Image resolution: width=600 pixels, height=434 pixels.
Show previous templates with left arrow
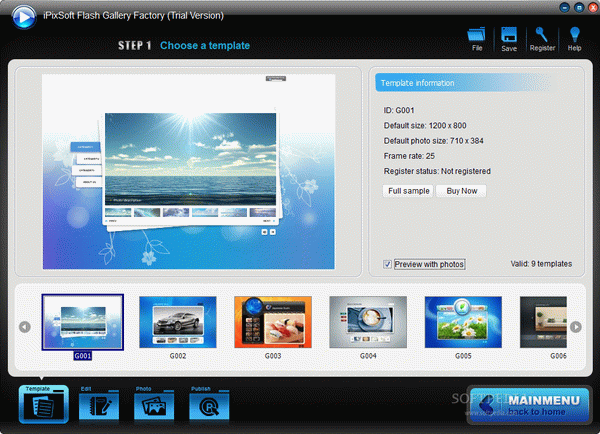point(25,327)
